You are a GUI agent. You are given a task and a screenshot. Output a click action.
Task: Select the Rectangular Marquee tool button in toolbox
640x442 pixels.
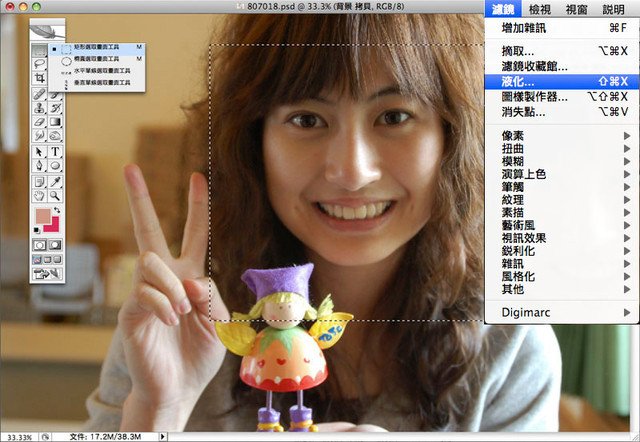click(39, 50)
